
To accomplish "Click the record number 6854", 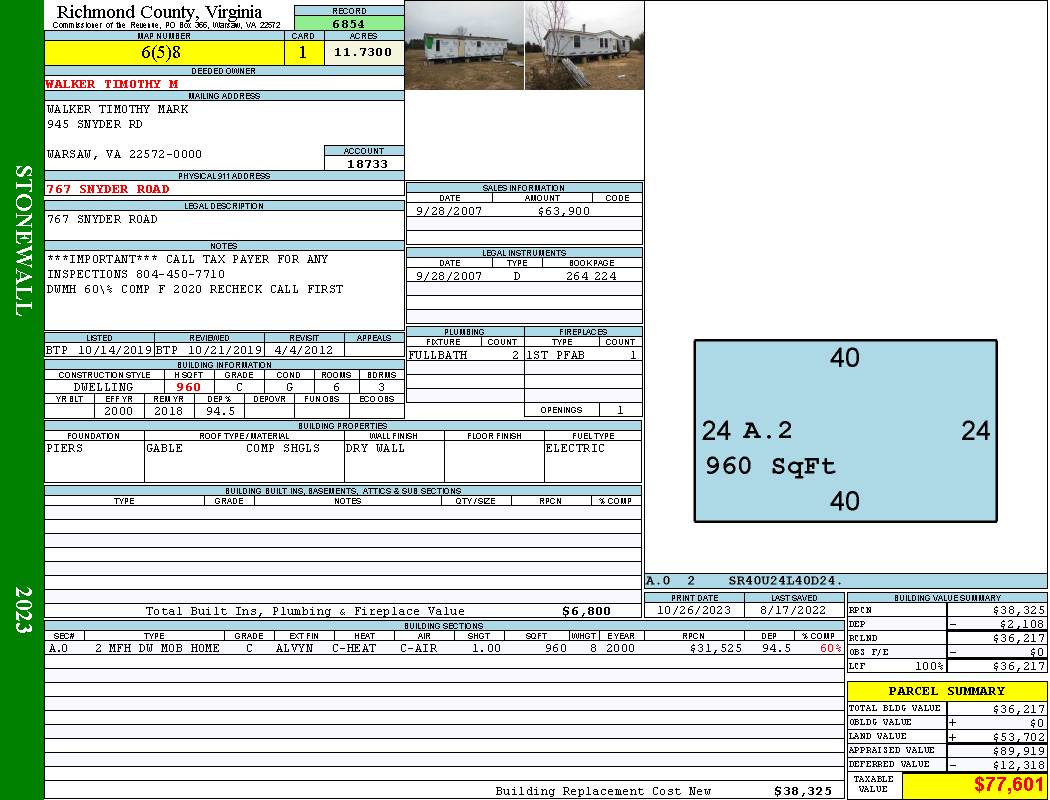I will tap(349, 24).
